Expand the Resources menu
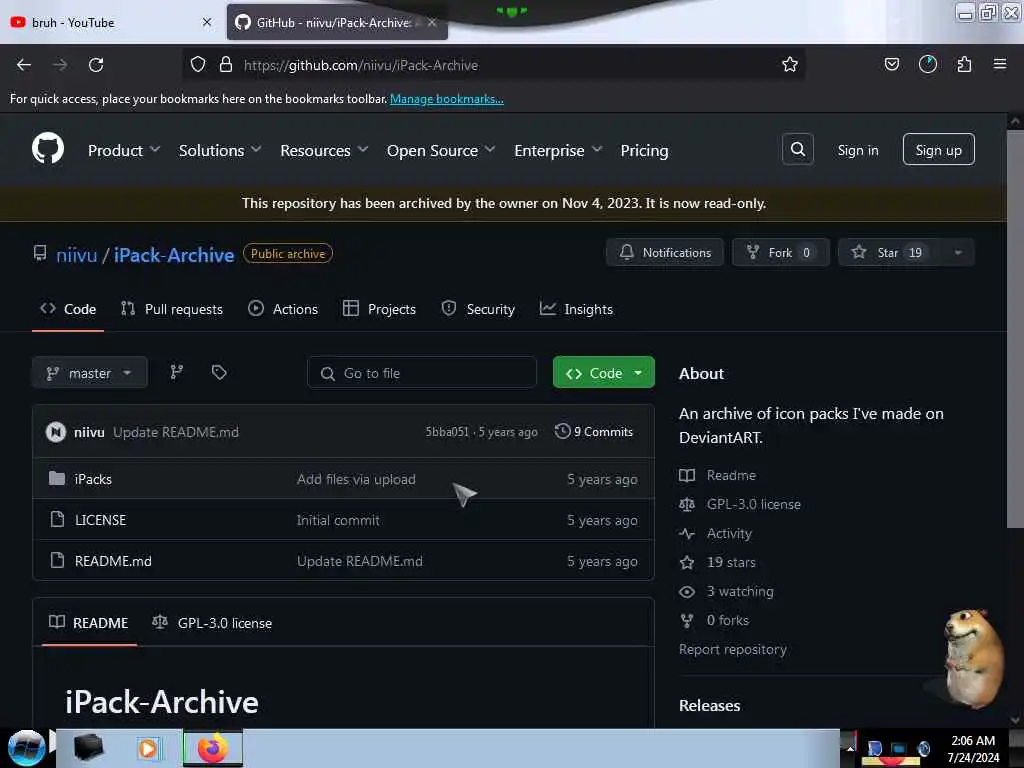The height and width of the screenshot is (768, 1024). (x=324, y=151)
